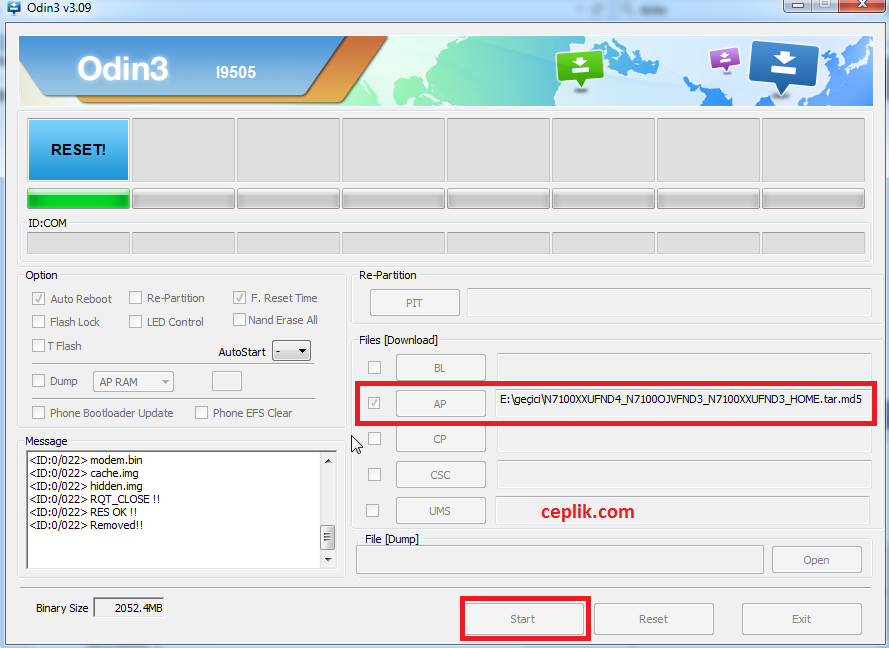Enable the Re-Partition checkbox
The height and width of the screenshot is (648, 889).
[136, 298]
